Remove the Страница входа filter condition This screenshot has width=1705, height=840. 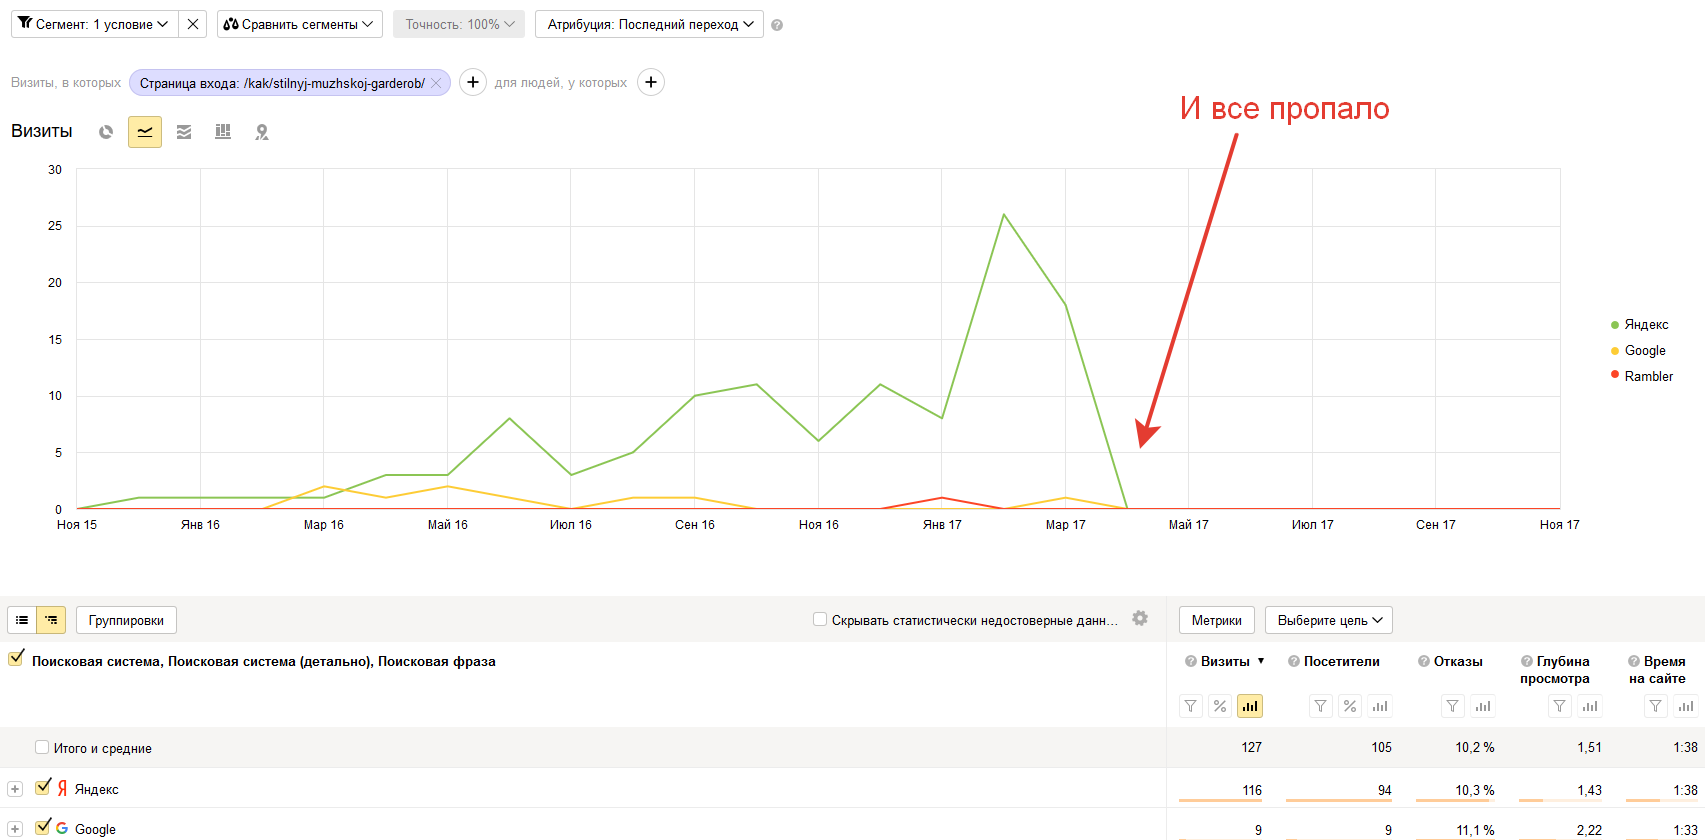click(x=436, y=83)
